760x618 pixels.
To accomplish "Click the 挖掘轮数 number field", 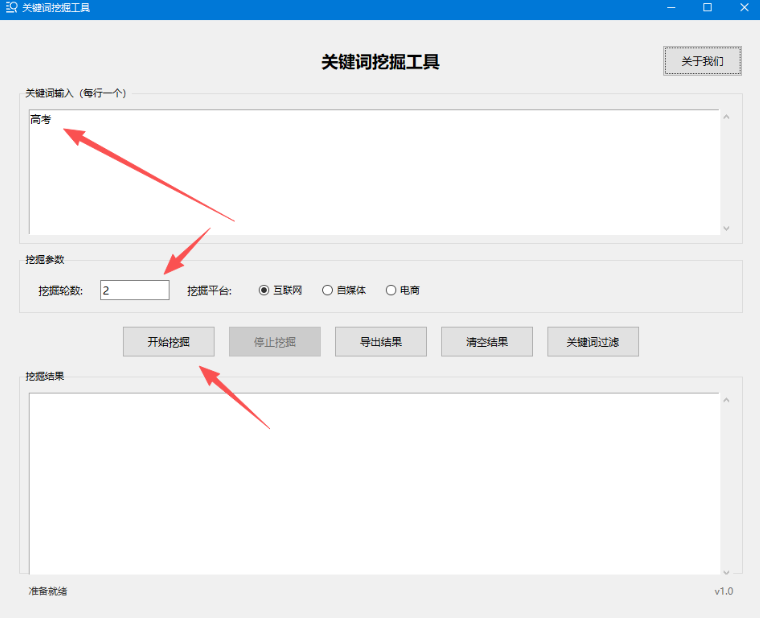I will (x=134, y=290).
